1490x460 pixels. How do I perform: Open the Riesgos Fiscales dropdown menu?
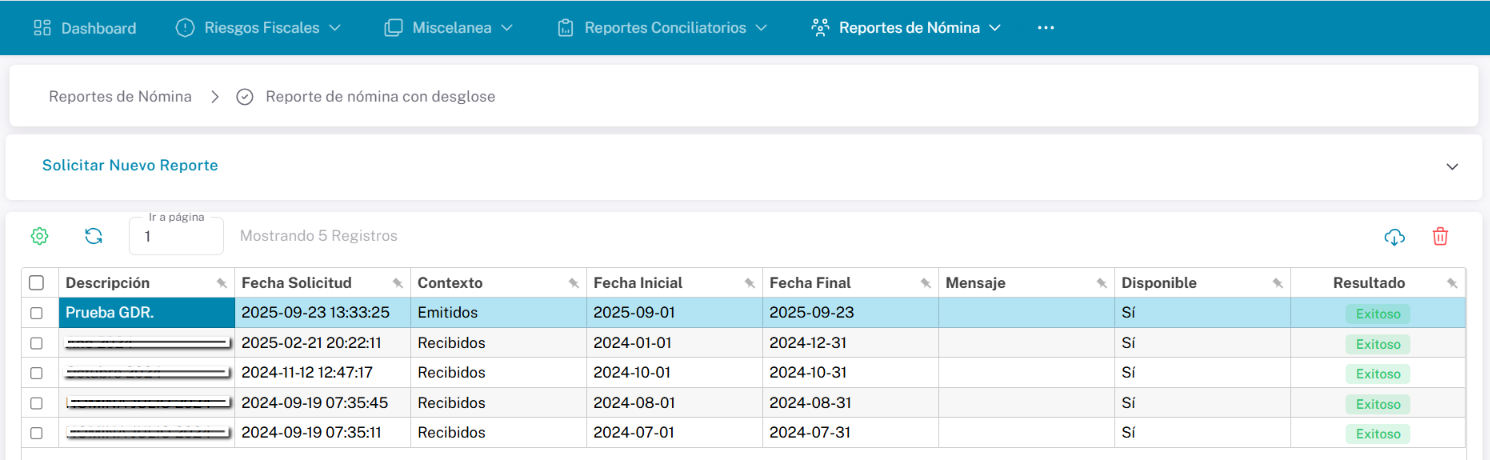tap(258, 28)
